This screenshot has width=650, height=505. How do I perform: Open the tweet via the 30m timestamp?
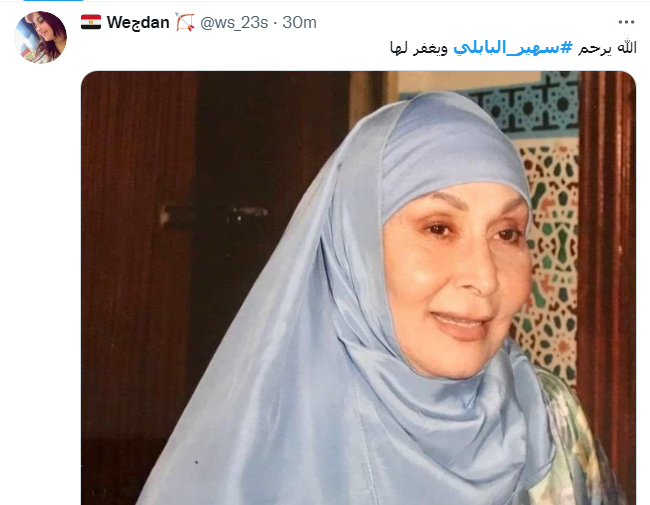(299, 22)
